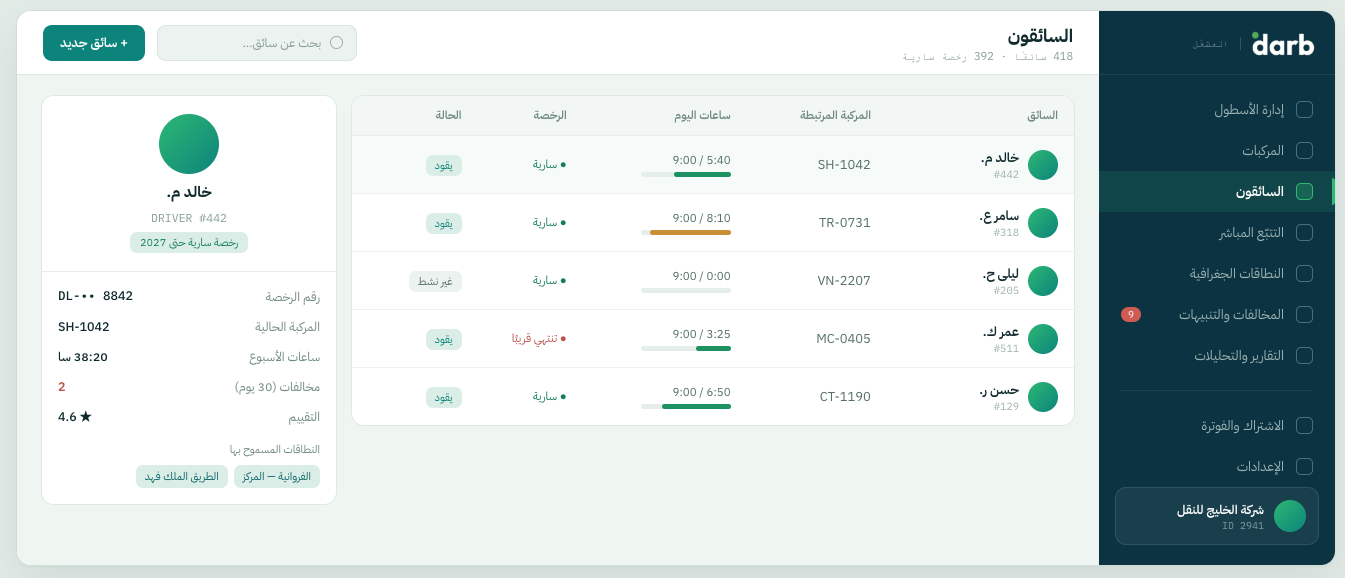Image resolution: width=1345 pixels, height=578 pixels.
Task: Open المخالفات والتنبيهات menu item
Action: [1217, 315]
